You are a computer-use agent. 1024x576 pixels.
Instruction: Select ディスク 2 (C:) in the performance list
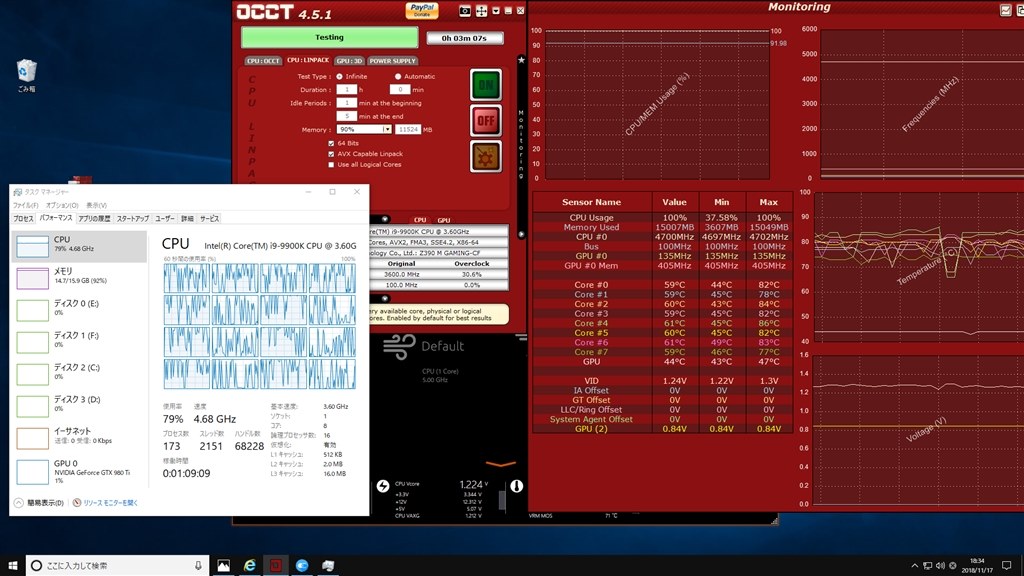[79, 373]
